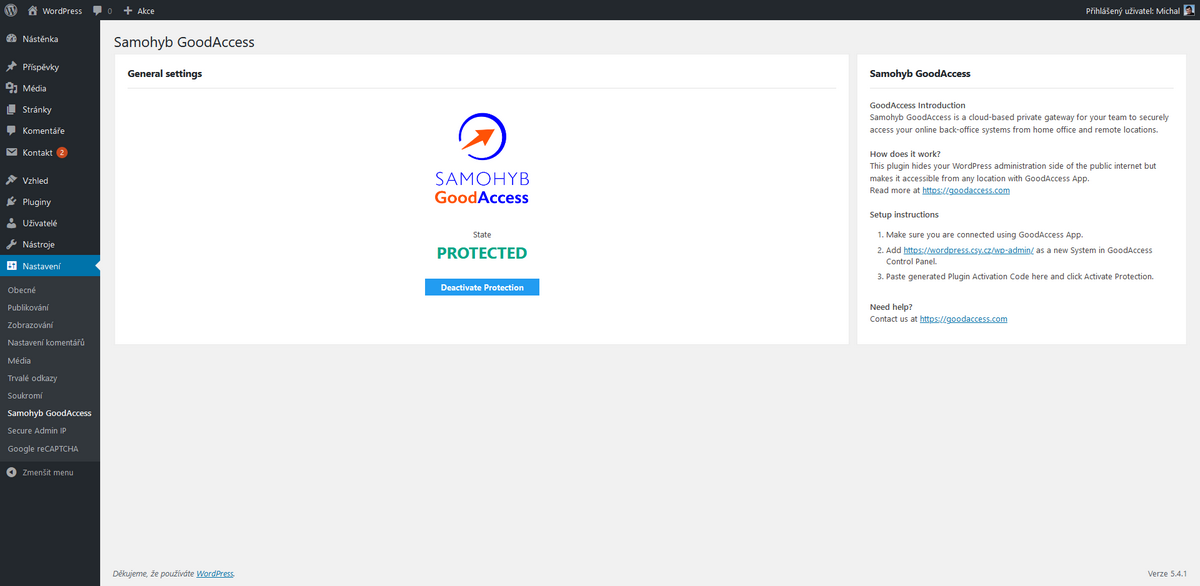
Task: Open goodaccess.com link under Need help
Action: click(x=963, y=319)
